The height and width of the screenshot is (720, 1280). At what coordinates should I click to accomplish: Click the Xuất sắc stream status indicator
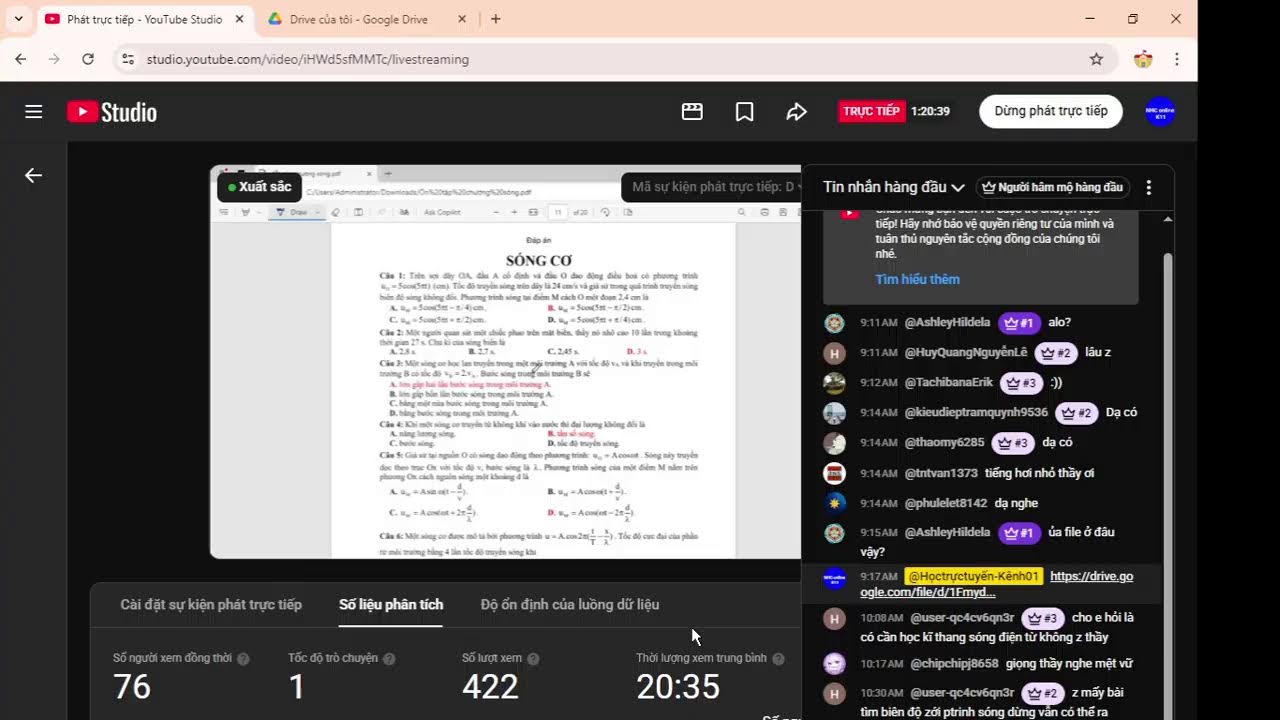pos(260,187)
